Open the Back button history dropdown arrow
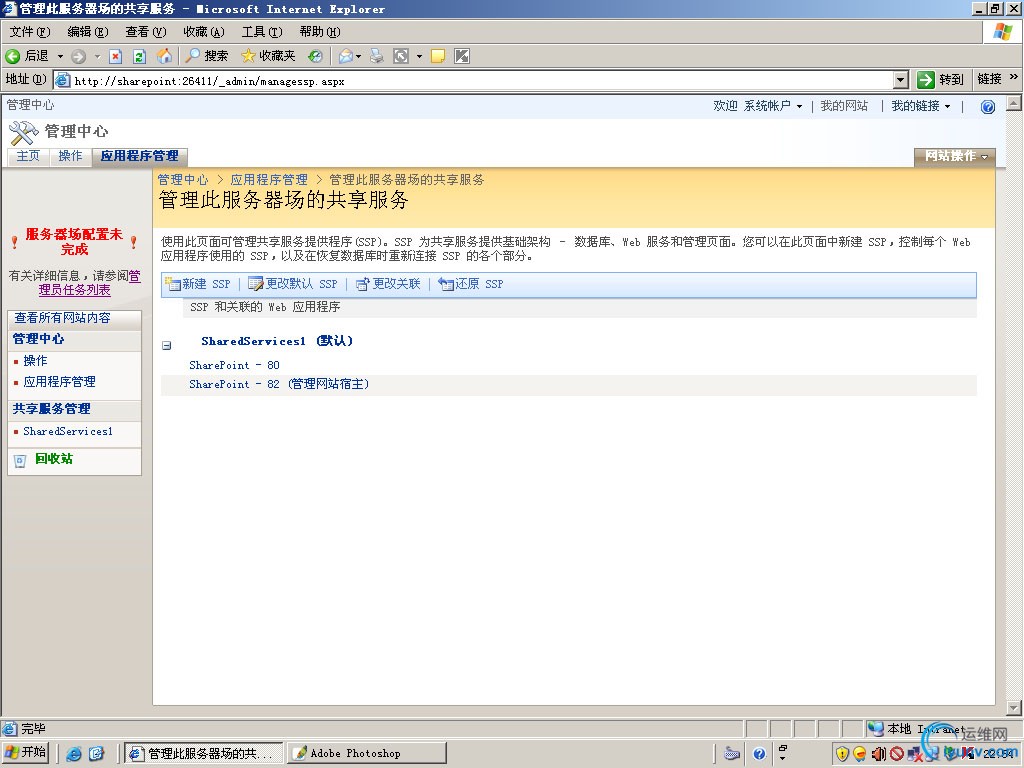Image resolution: width=1024 pixels, height=768 pixels. click(60, 56)
